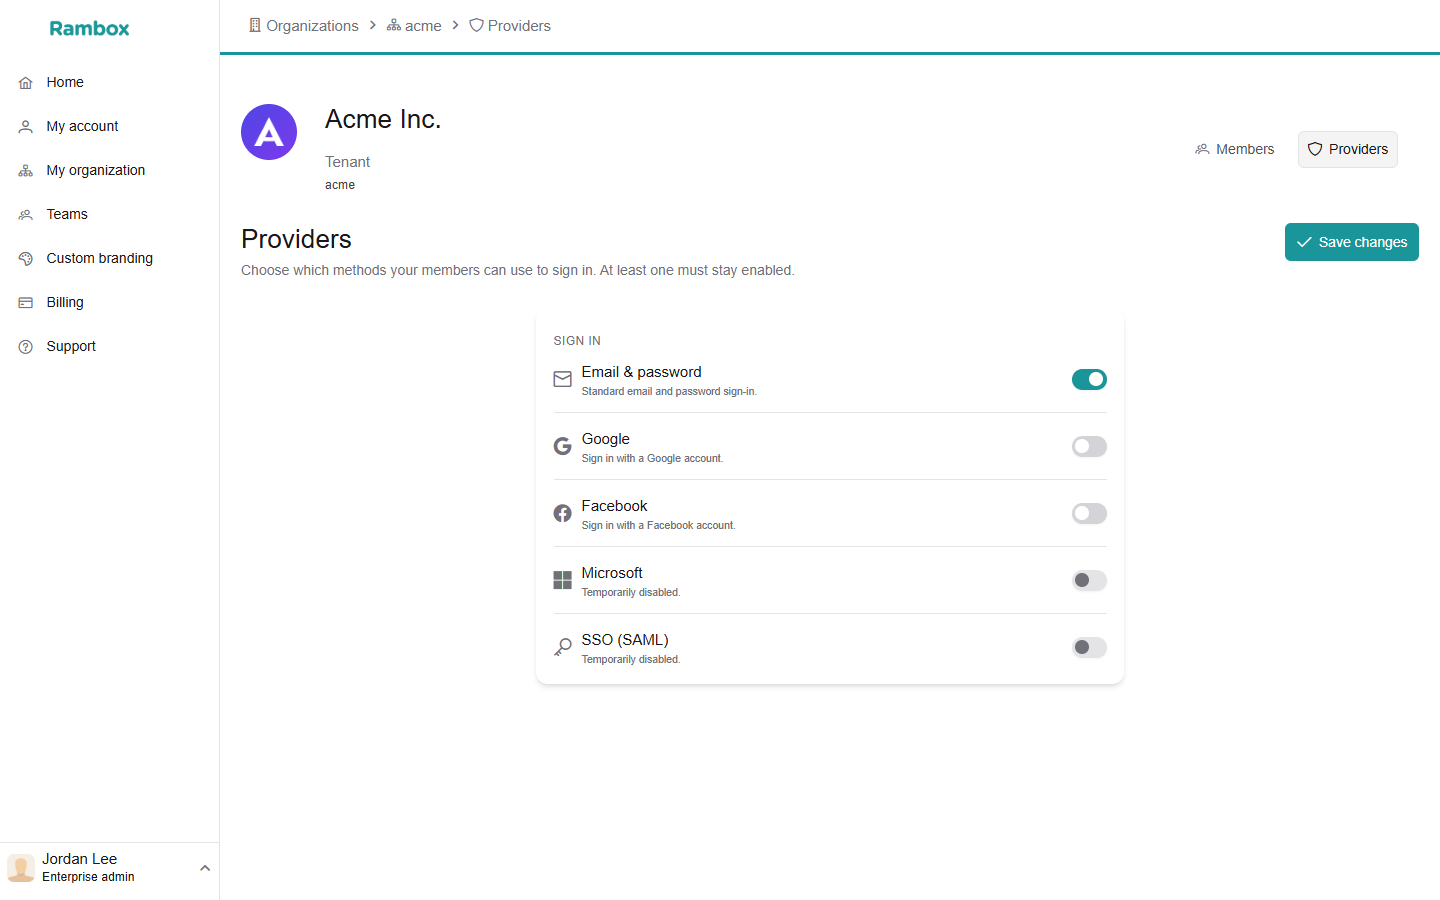Image resolution: width=1440 pixels, height=900 pixels.
Task: Click the shield icon on Providers tab
Action: tap(1315, 149)
